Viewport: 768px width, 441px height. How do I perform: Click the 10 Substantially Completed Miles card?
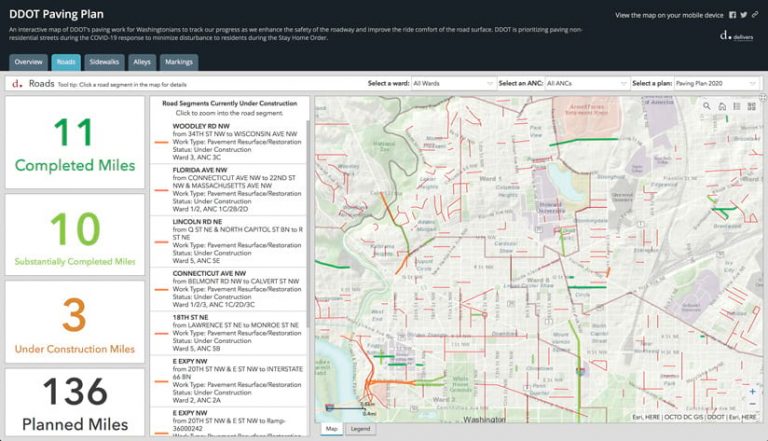point(75,235)
